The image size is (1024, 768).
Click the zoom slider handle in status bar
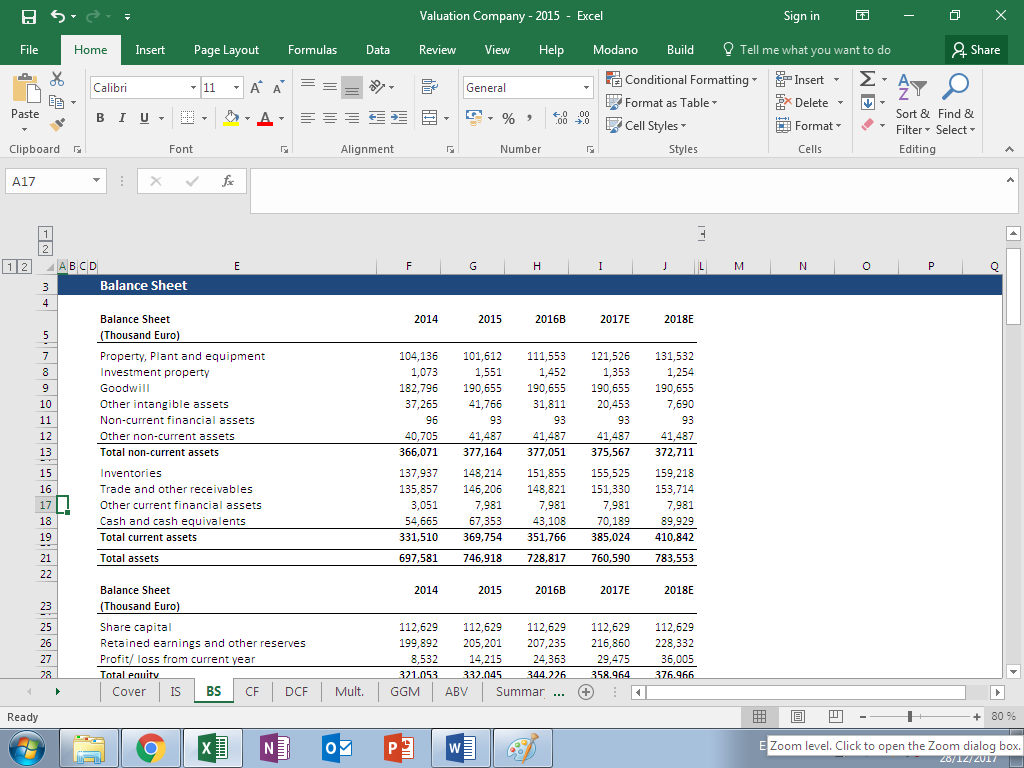pos(908,717)
